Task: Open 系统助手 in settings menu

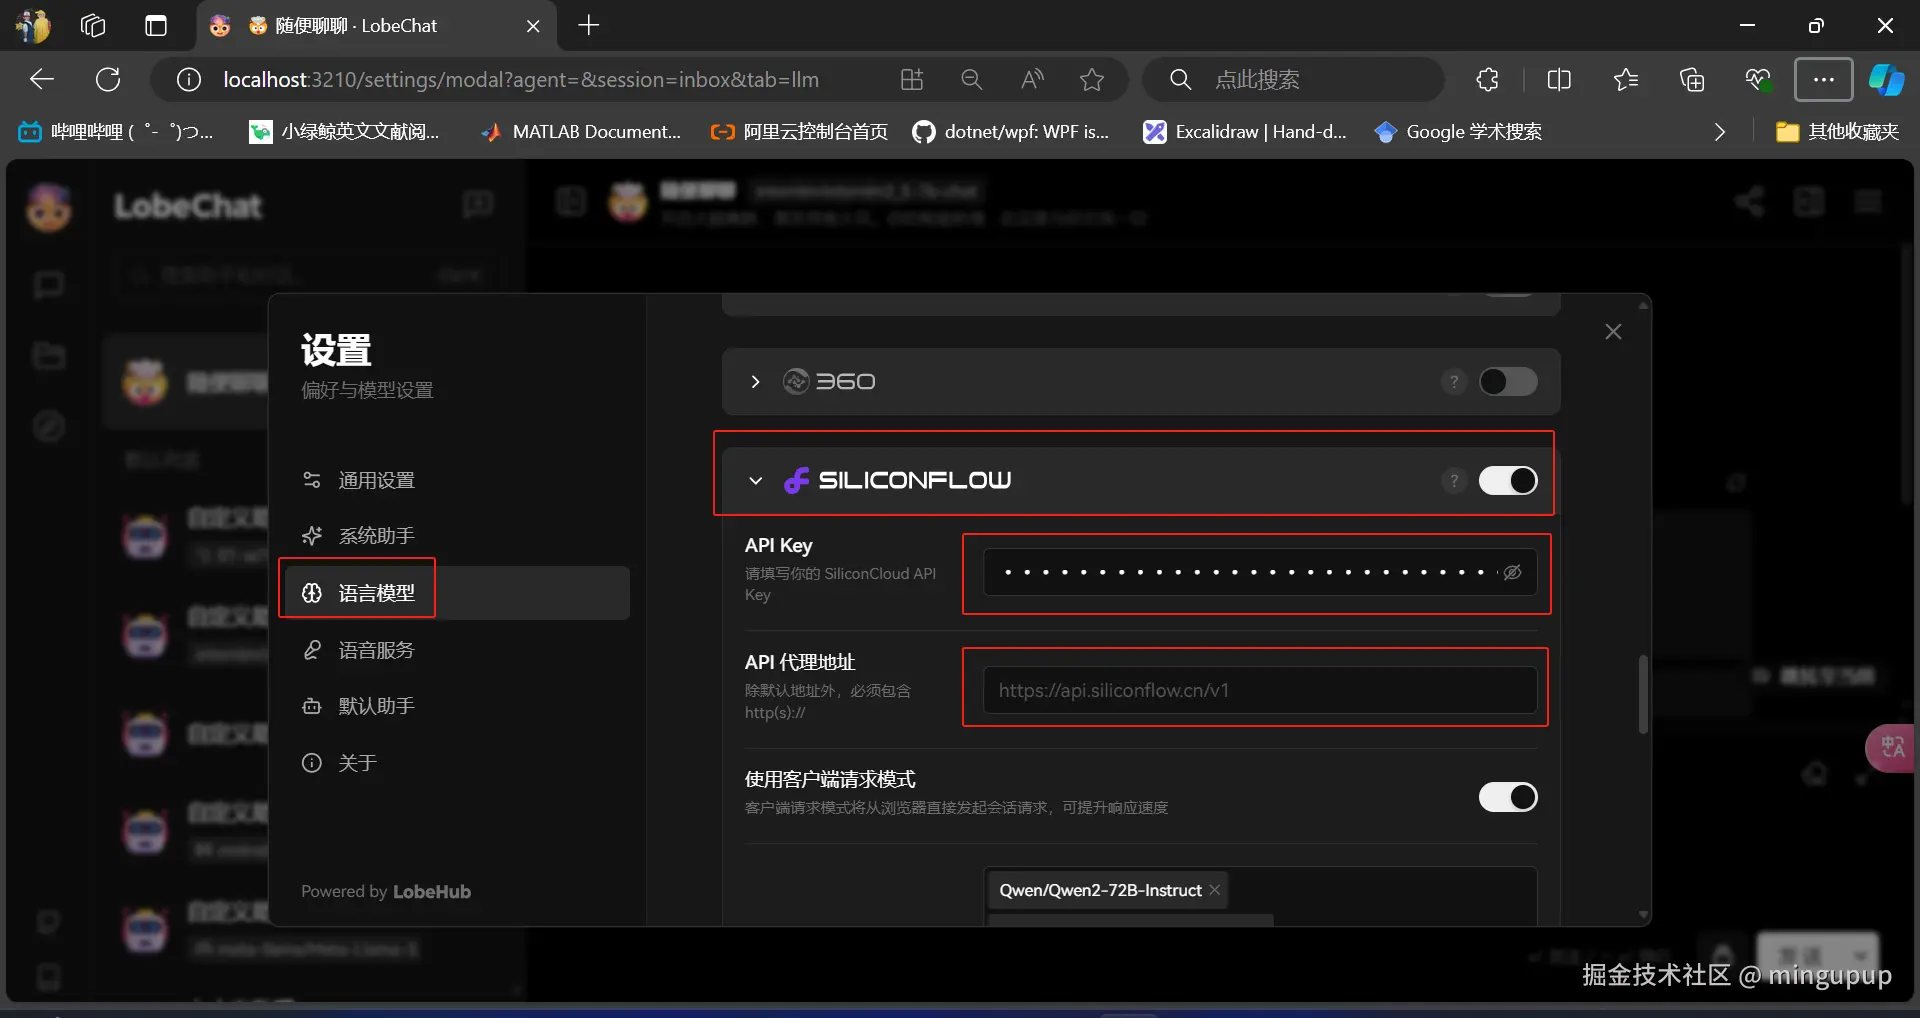Action: [458, 536]
